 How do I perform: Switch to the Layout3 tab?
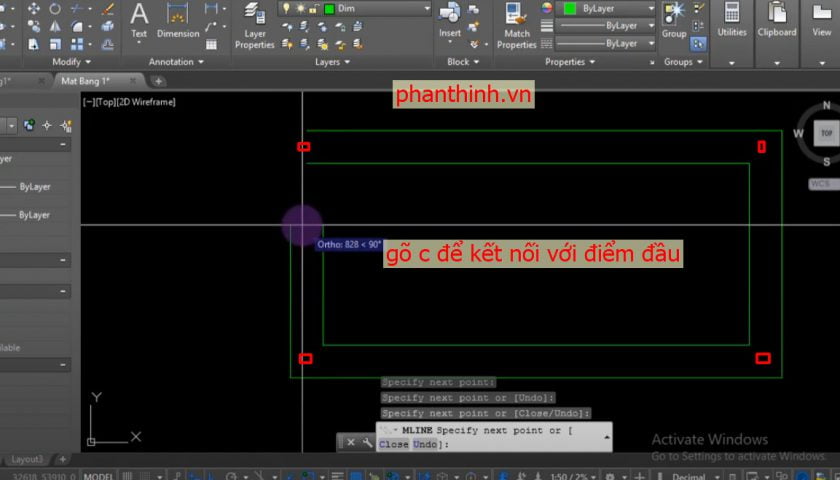point(27,459)
